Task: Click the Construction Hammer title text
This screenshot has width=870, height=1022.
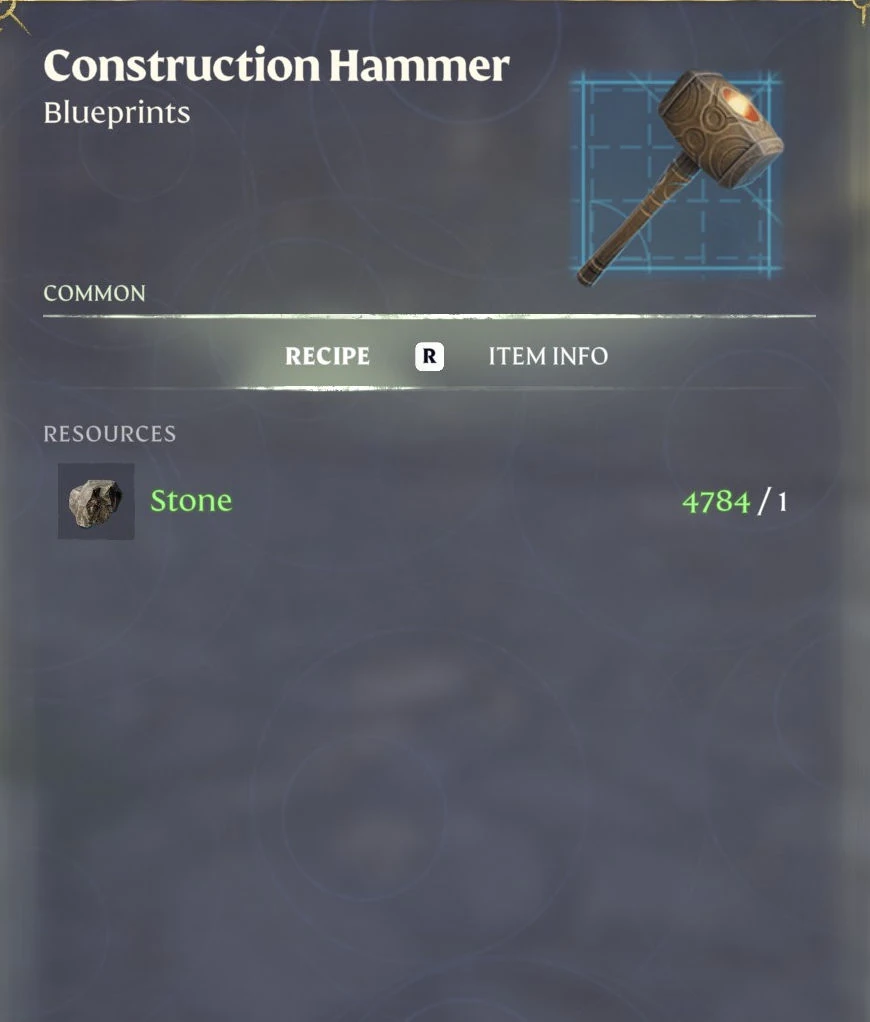Action: point(276,66)
